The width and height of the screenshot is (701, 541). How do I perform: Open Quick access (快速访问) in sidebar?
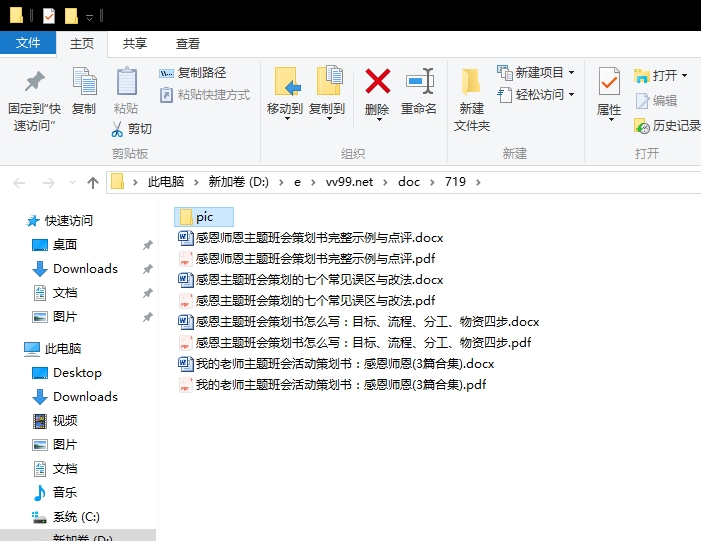tap(60, 220)
